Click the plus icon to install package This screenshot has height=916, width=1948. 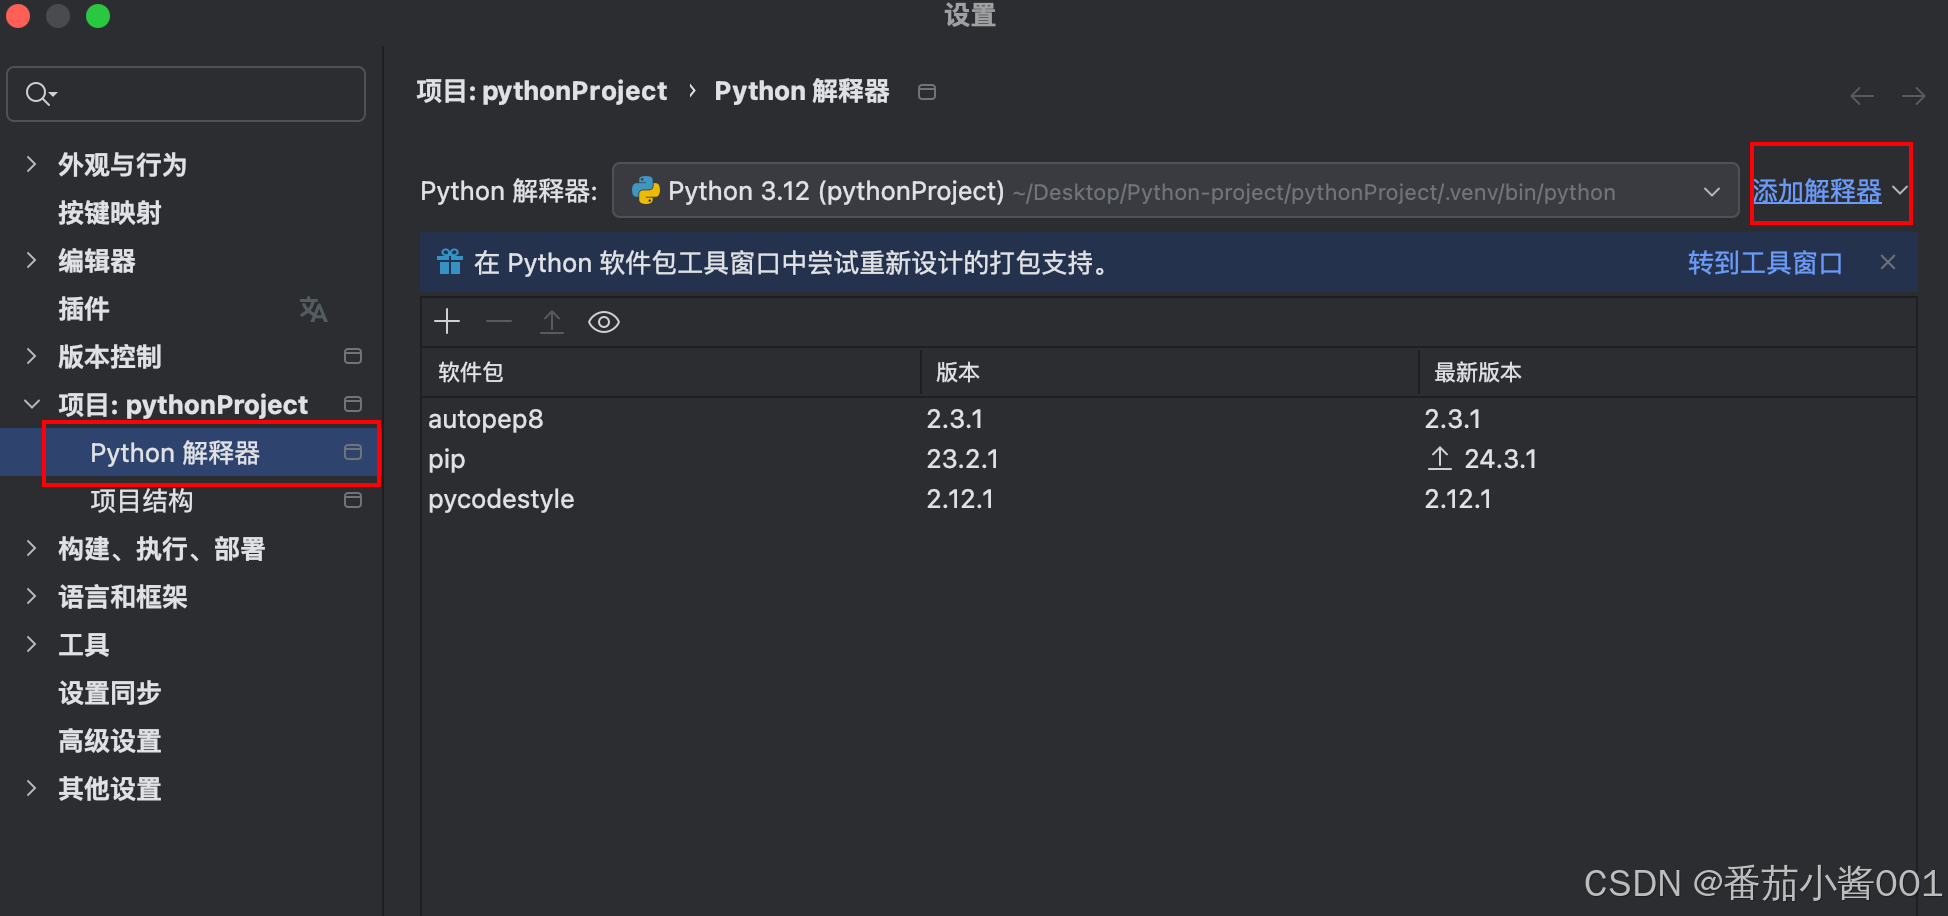[x=447, y=321]
